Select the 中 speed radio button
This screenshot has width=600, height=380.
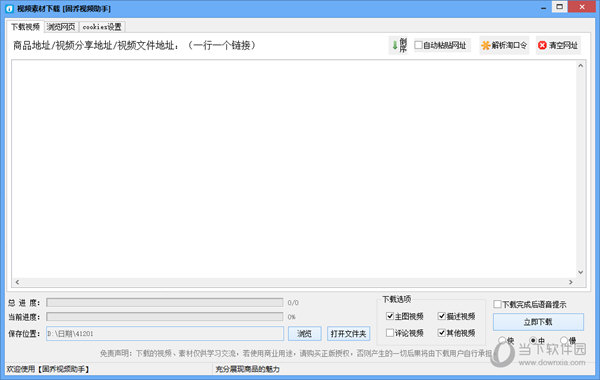coord(533,340)
